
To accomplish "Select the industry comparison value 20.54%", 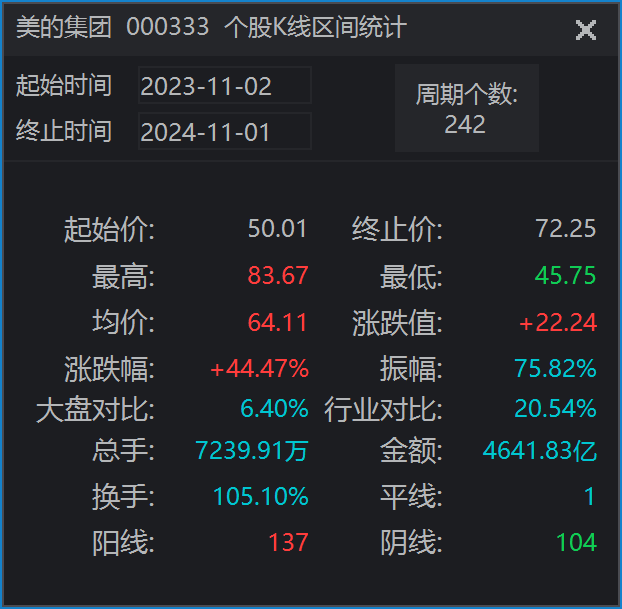I will (x=555, y=409).
